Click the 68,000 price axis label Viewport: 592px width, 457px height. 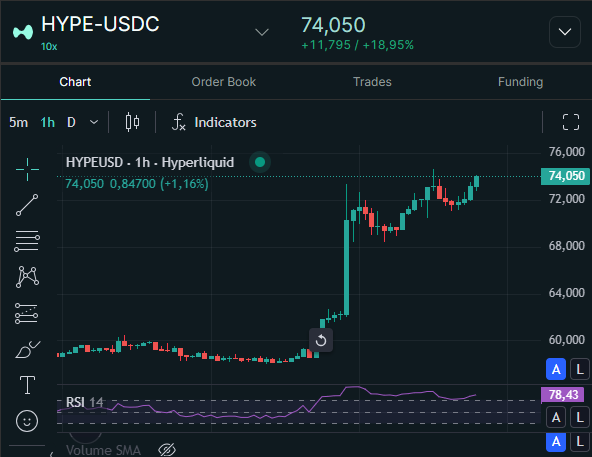point(566,246)
